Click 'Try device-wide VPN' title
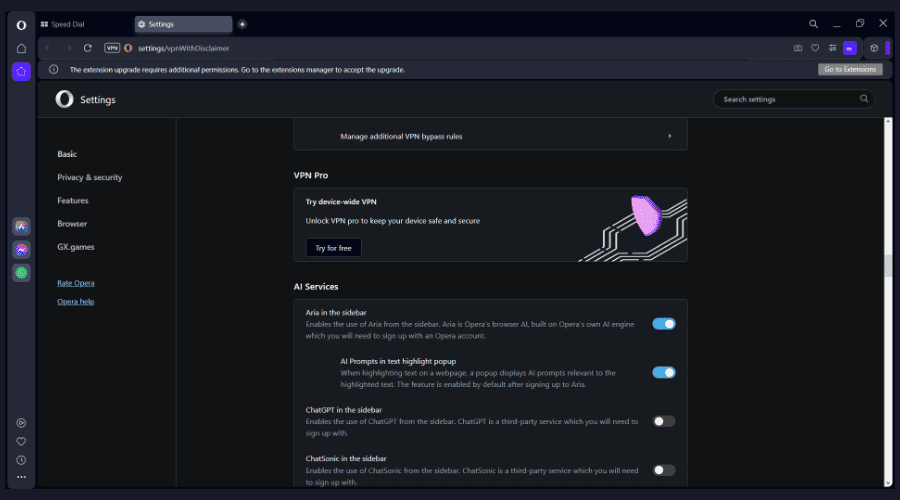900x500 pixels. click(x=341, y=201)
